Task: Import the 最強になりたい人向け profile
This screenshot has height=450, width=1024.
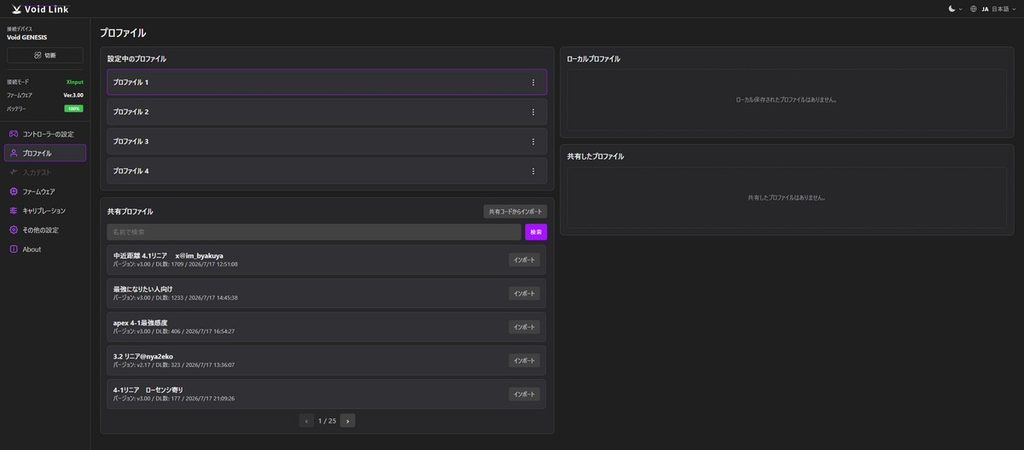Action: point(524,293)
